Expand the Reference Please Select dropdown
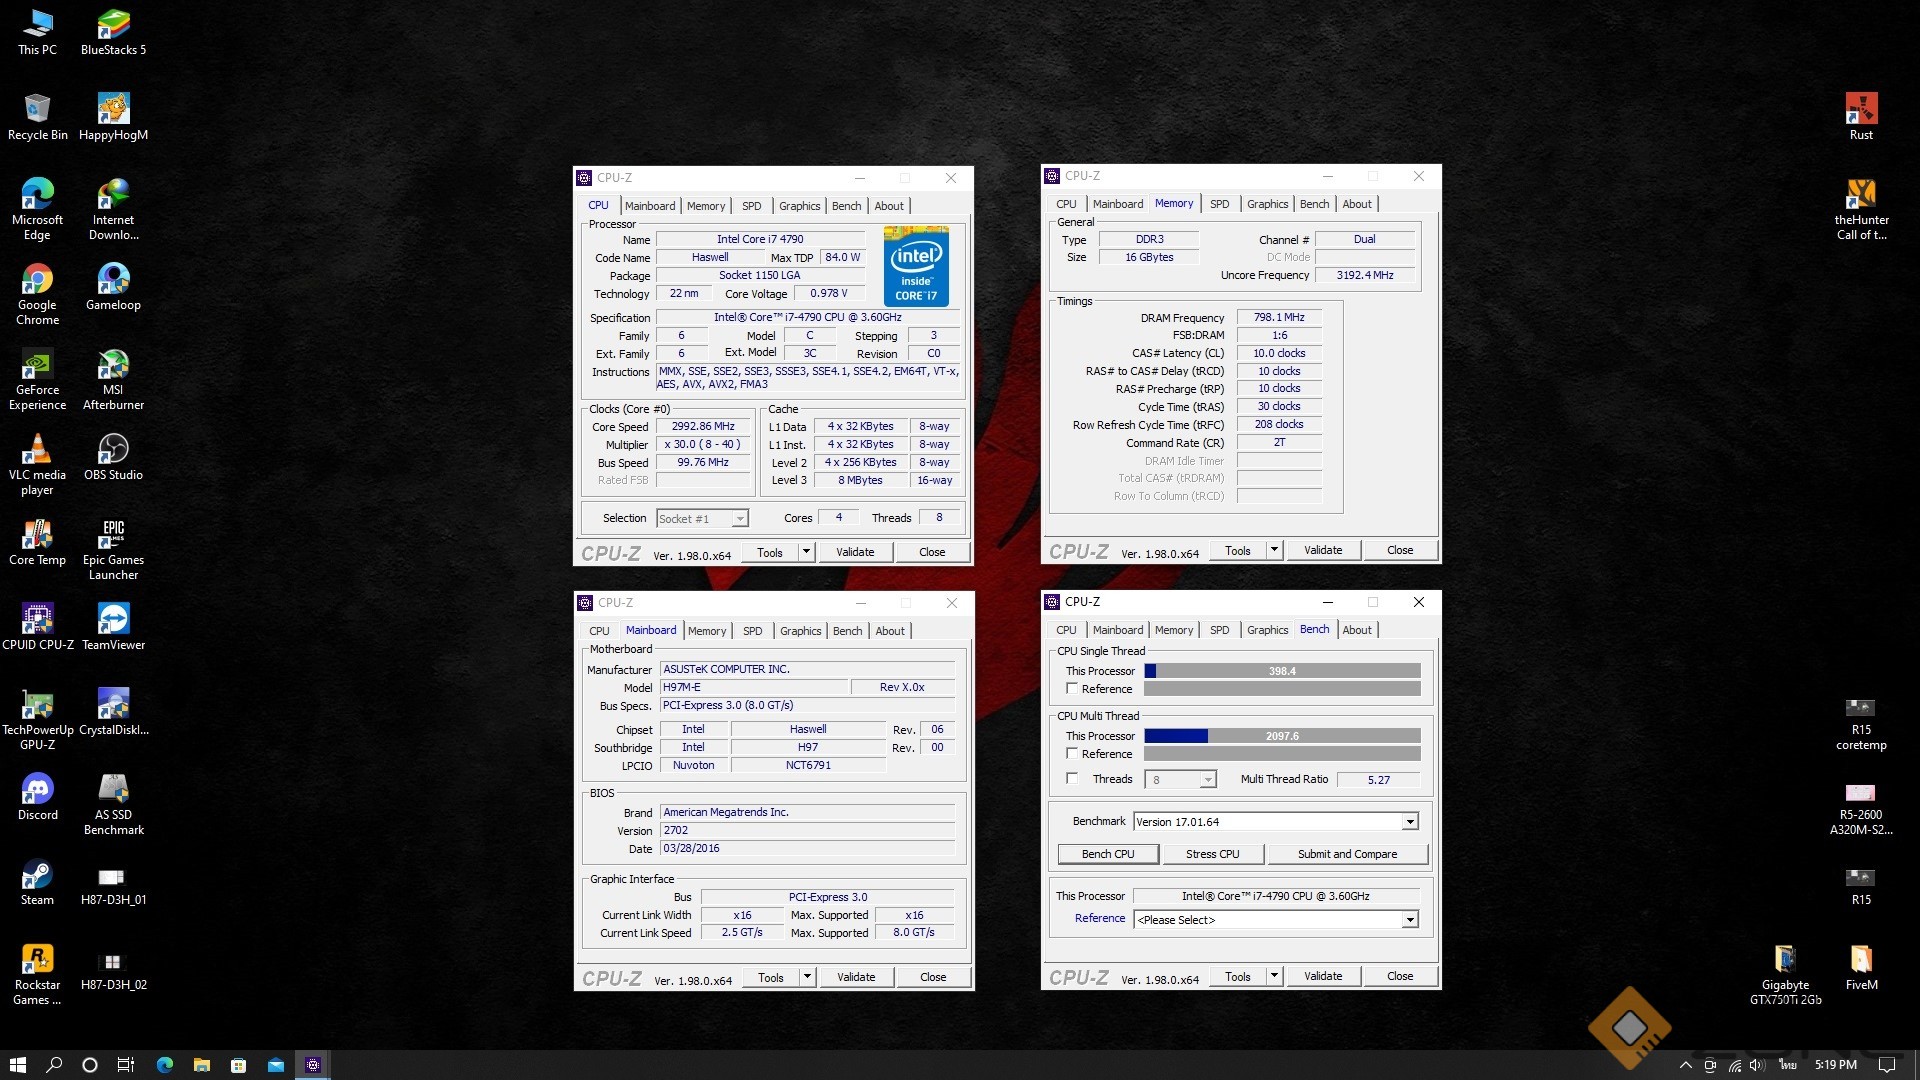Image resolution: width=1920 pixels, height=1080 pixels. [1409, 920]
